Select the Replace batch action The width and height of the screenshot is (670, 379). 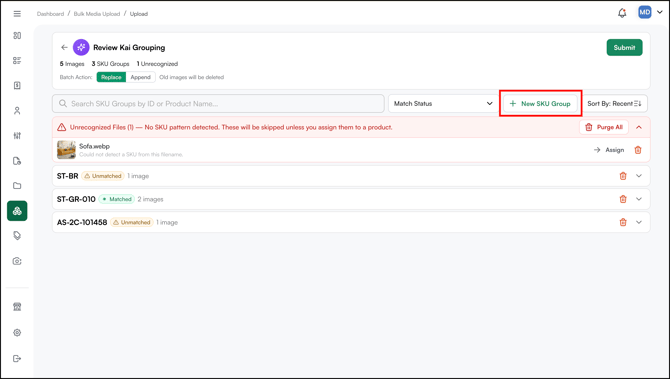[x=111, y=77]
